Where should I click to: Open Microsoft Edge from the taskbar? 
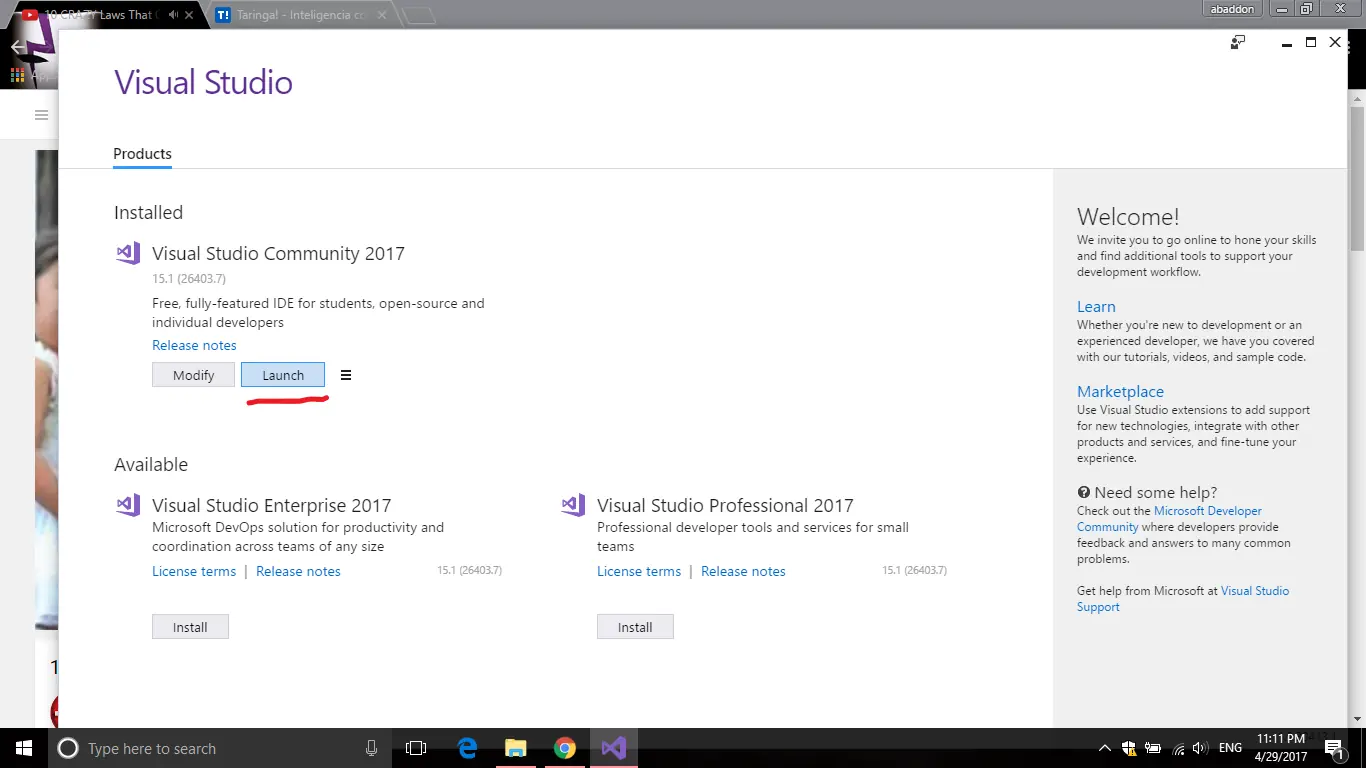[467, 748]
